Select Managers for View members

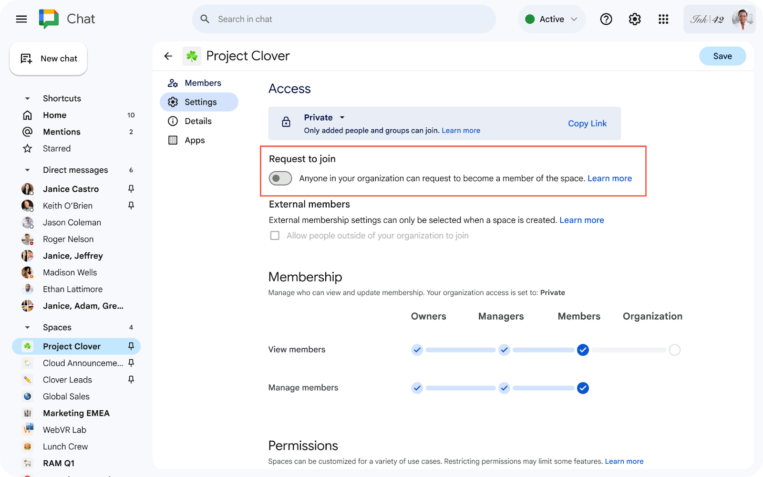(504, 349)
